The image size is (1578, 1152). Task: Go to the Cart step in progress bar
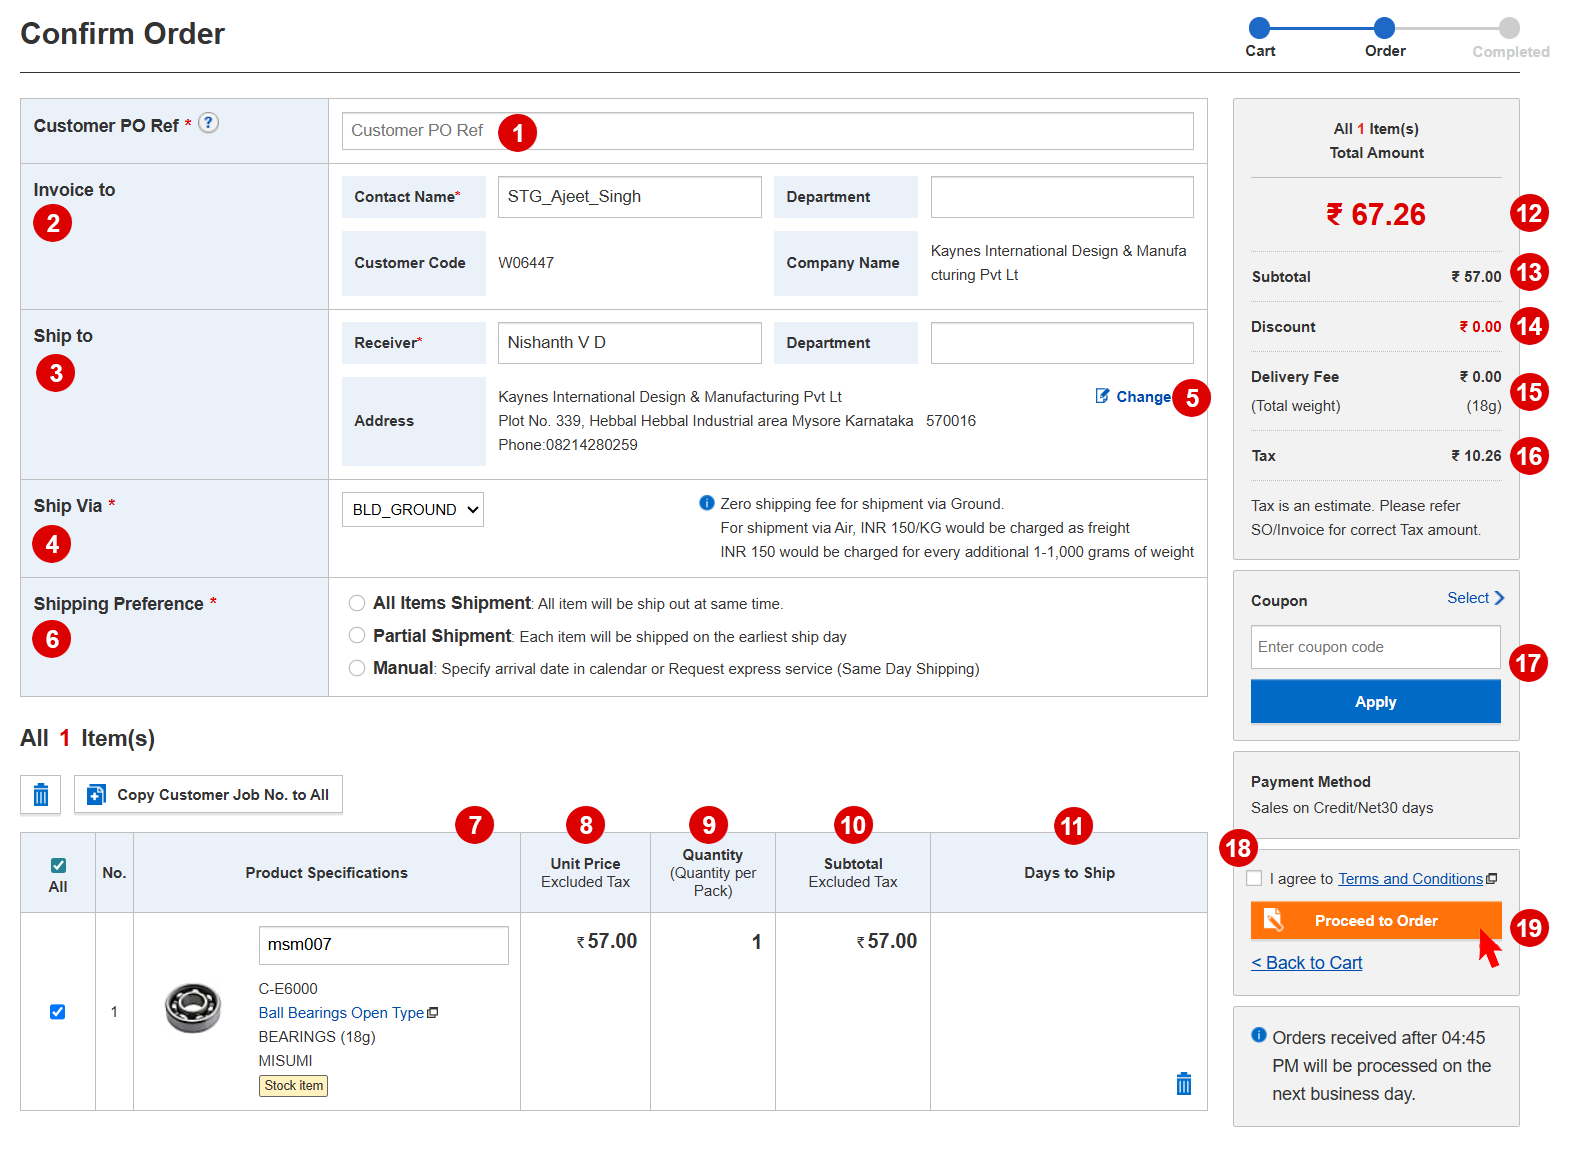click(1260, 29)
